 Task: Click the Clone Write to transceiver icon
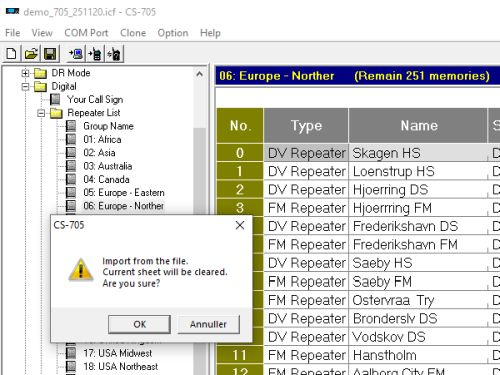(95, 54)
